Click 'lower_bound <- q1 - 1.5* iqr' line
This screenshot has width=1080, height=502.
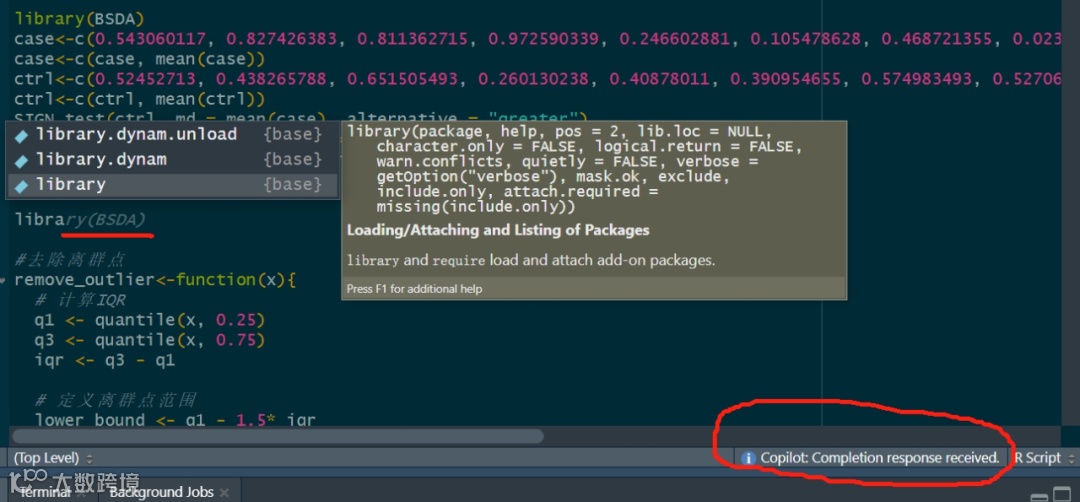[x=175, y=419]
